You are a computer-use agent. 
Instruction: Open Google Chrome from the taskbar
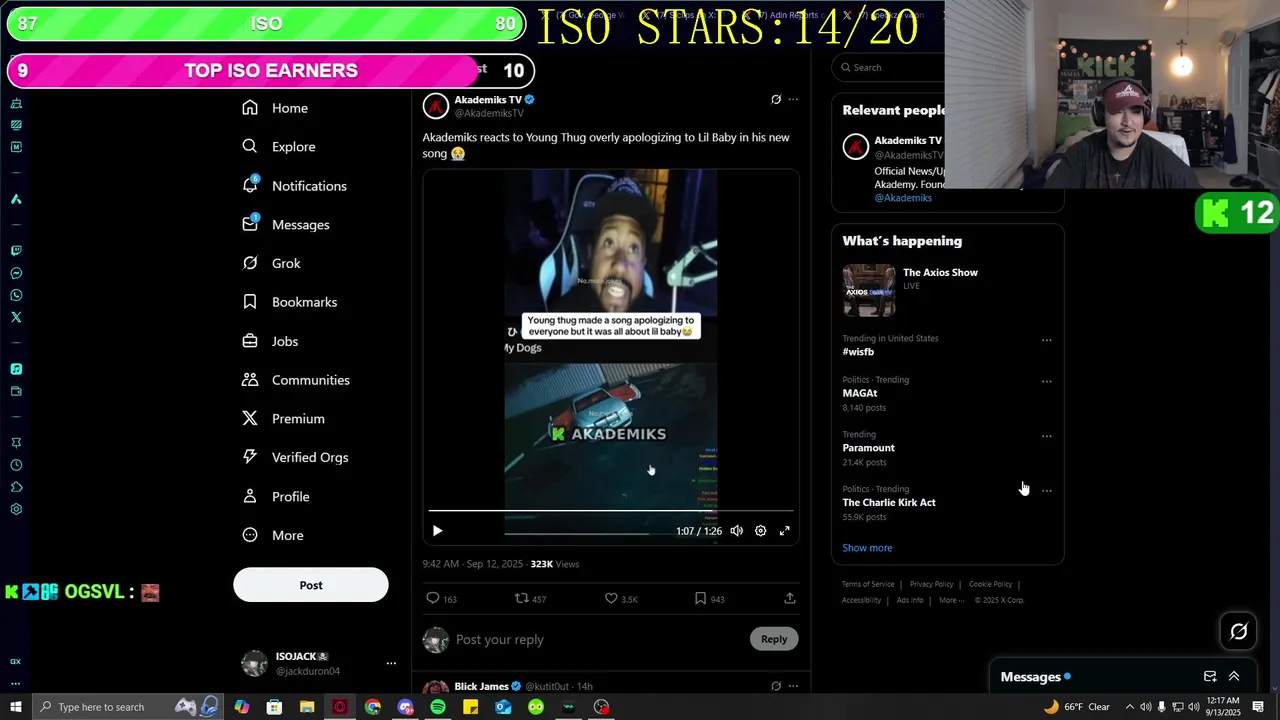tap(373, 707)
